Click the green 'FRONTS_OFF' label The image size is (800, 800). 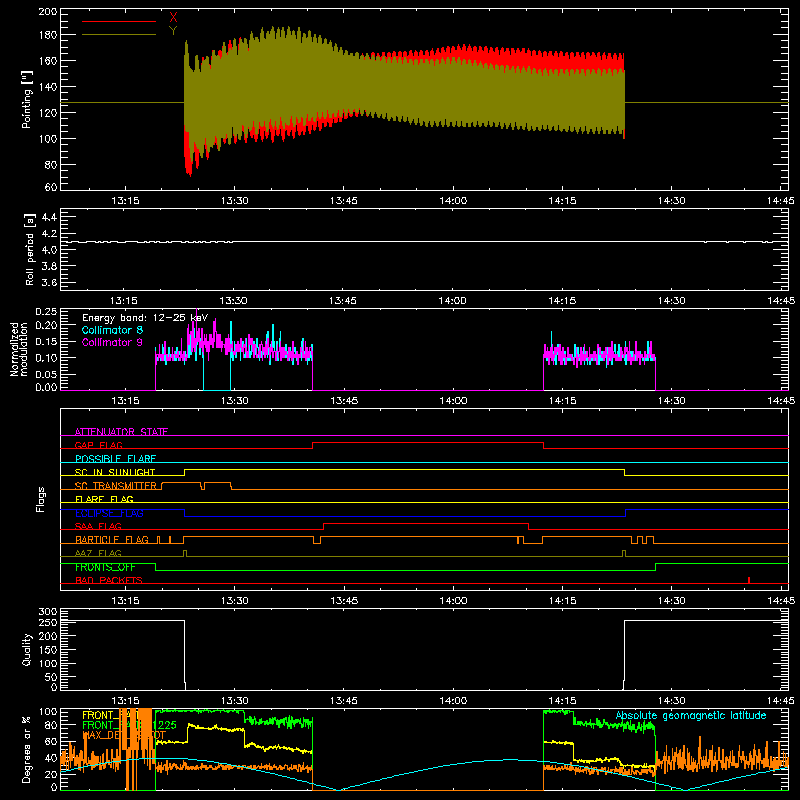click(x=105, y=567)
